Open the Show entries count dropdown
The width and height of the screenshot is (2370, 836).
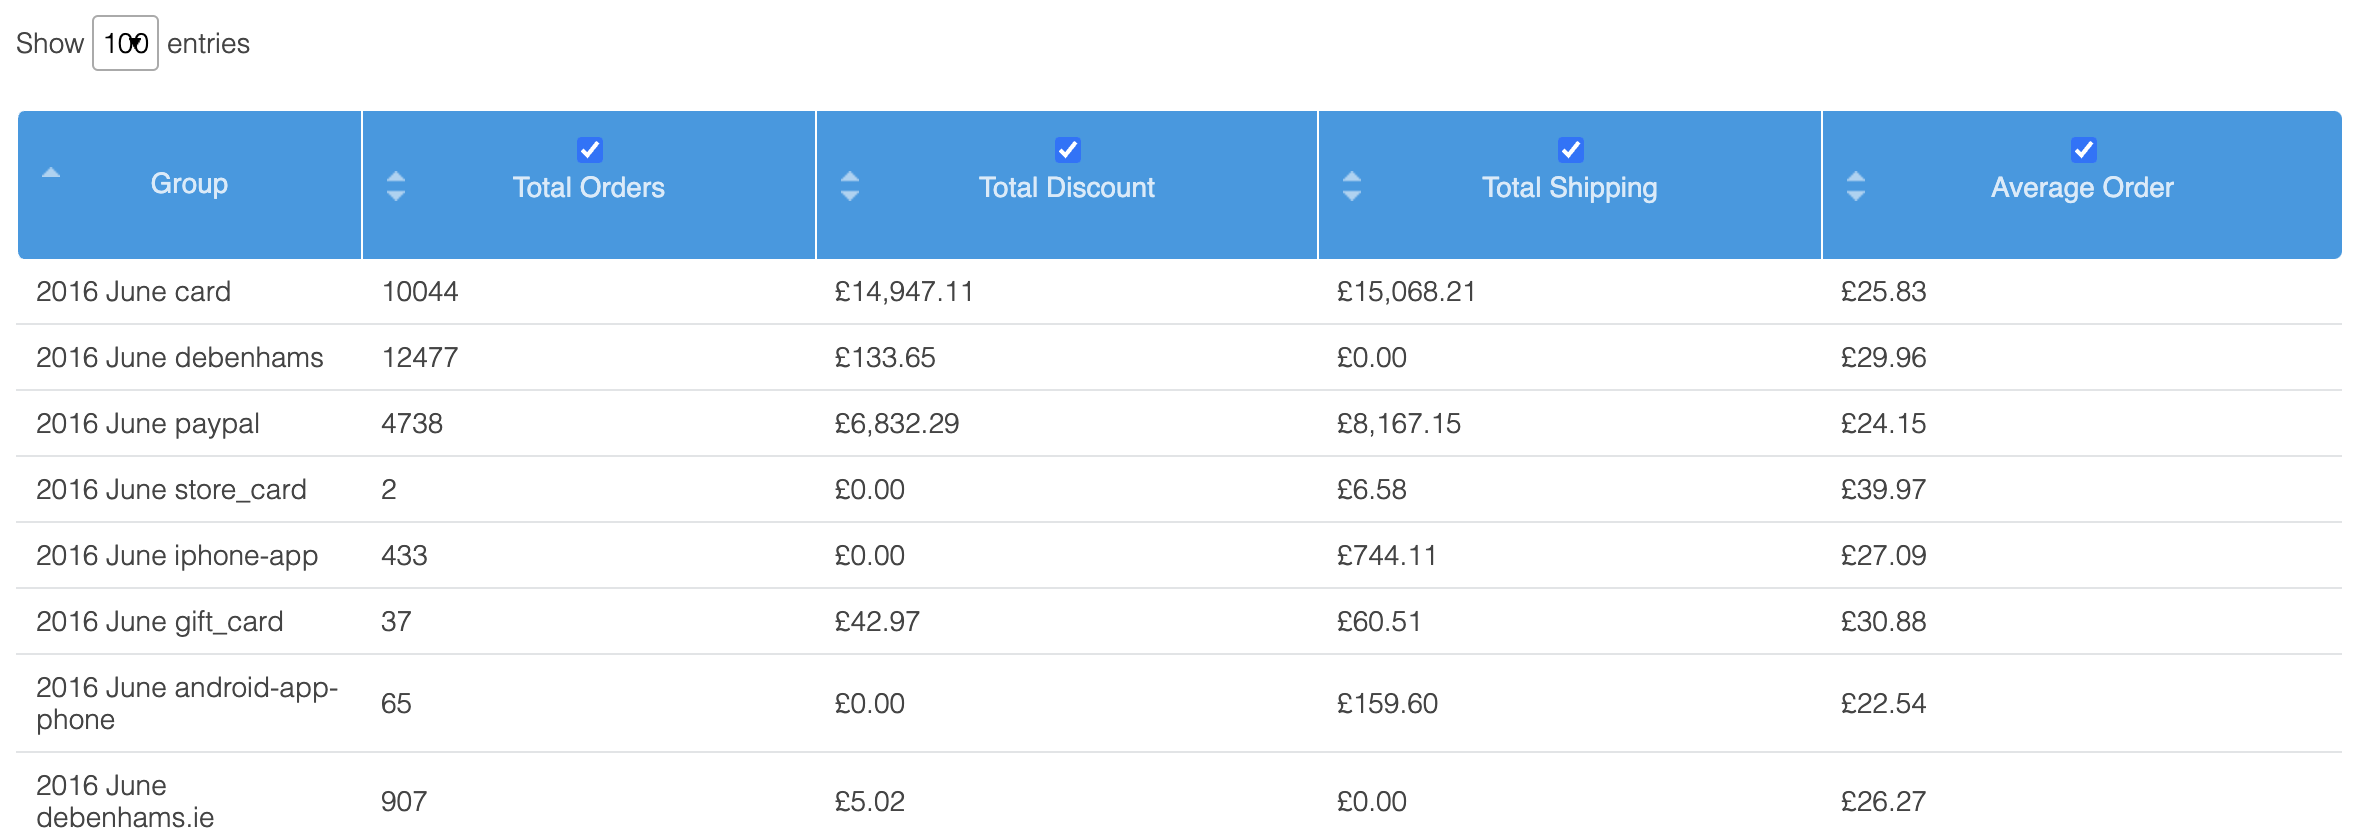click(x=125, y=44)
